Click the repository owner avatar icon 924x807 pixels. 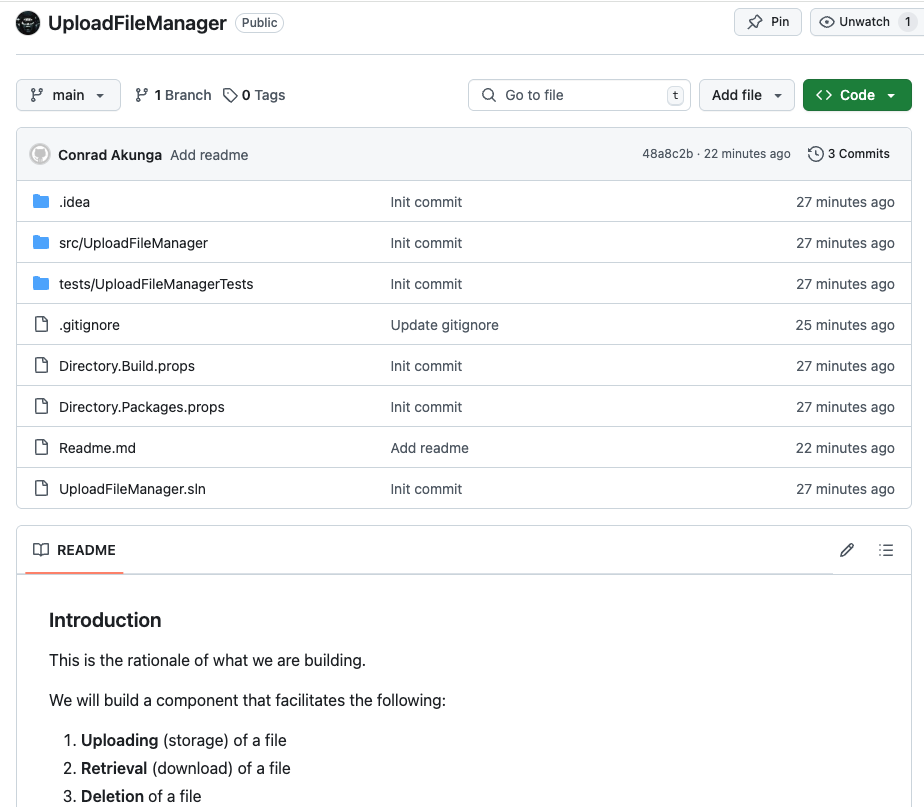pos(29,22)
